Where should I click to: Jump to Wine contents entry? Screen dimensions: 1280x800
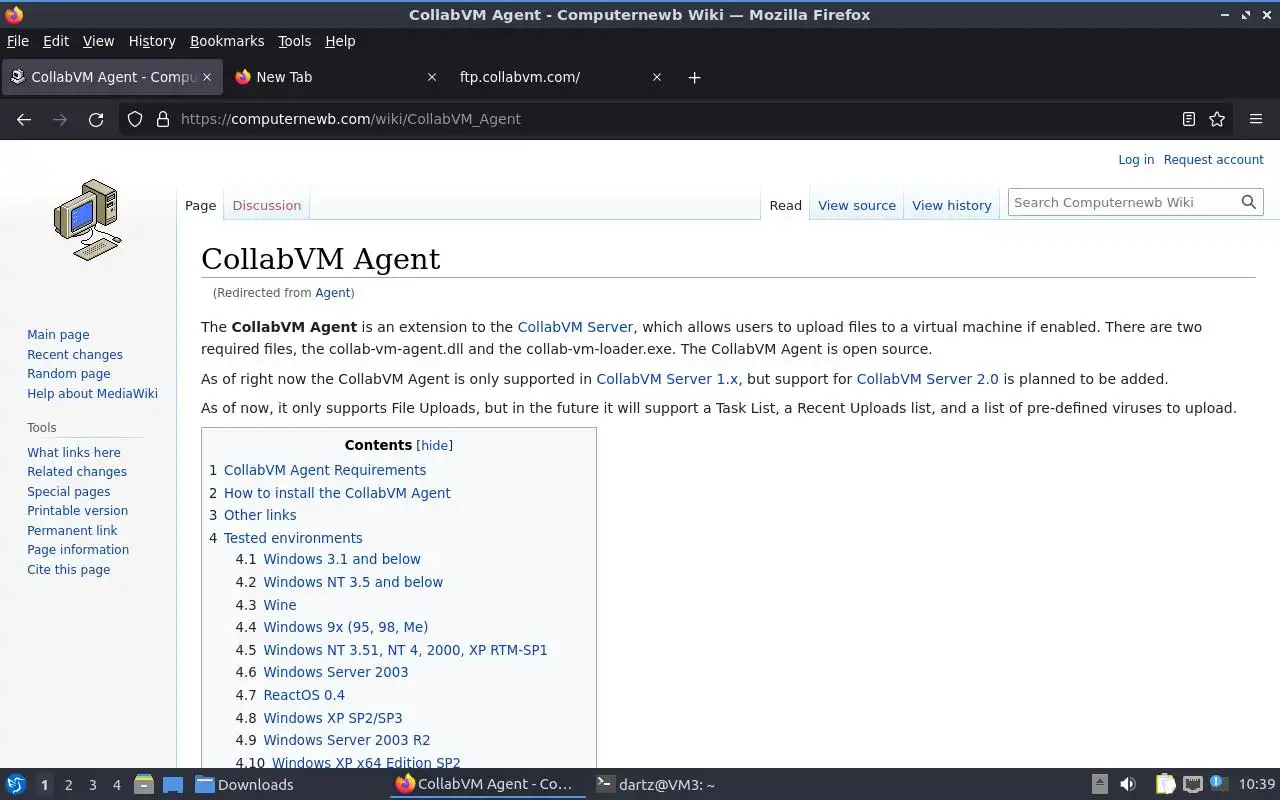point(280,605)
